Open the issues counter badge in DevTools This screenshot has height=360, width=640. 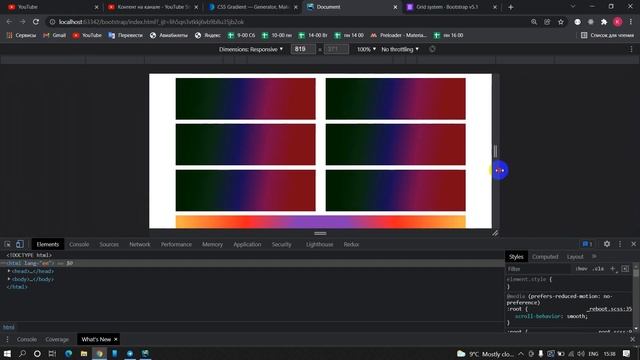pyautogui.click(x=587, y=244)
